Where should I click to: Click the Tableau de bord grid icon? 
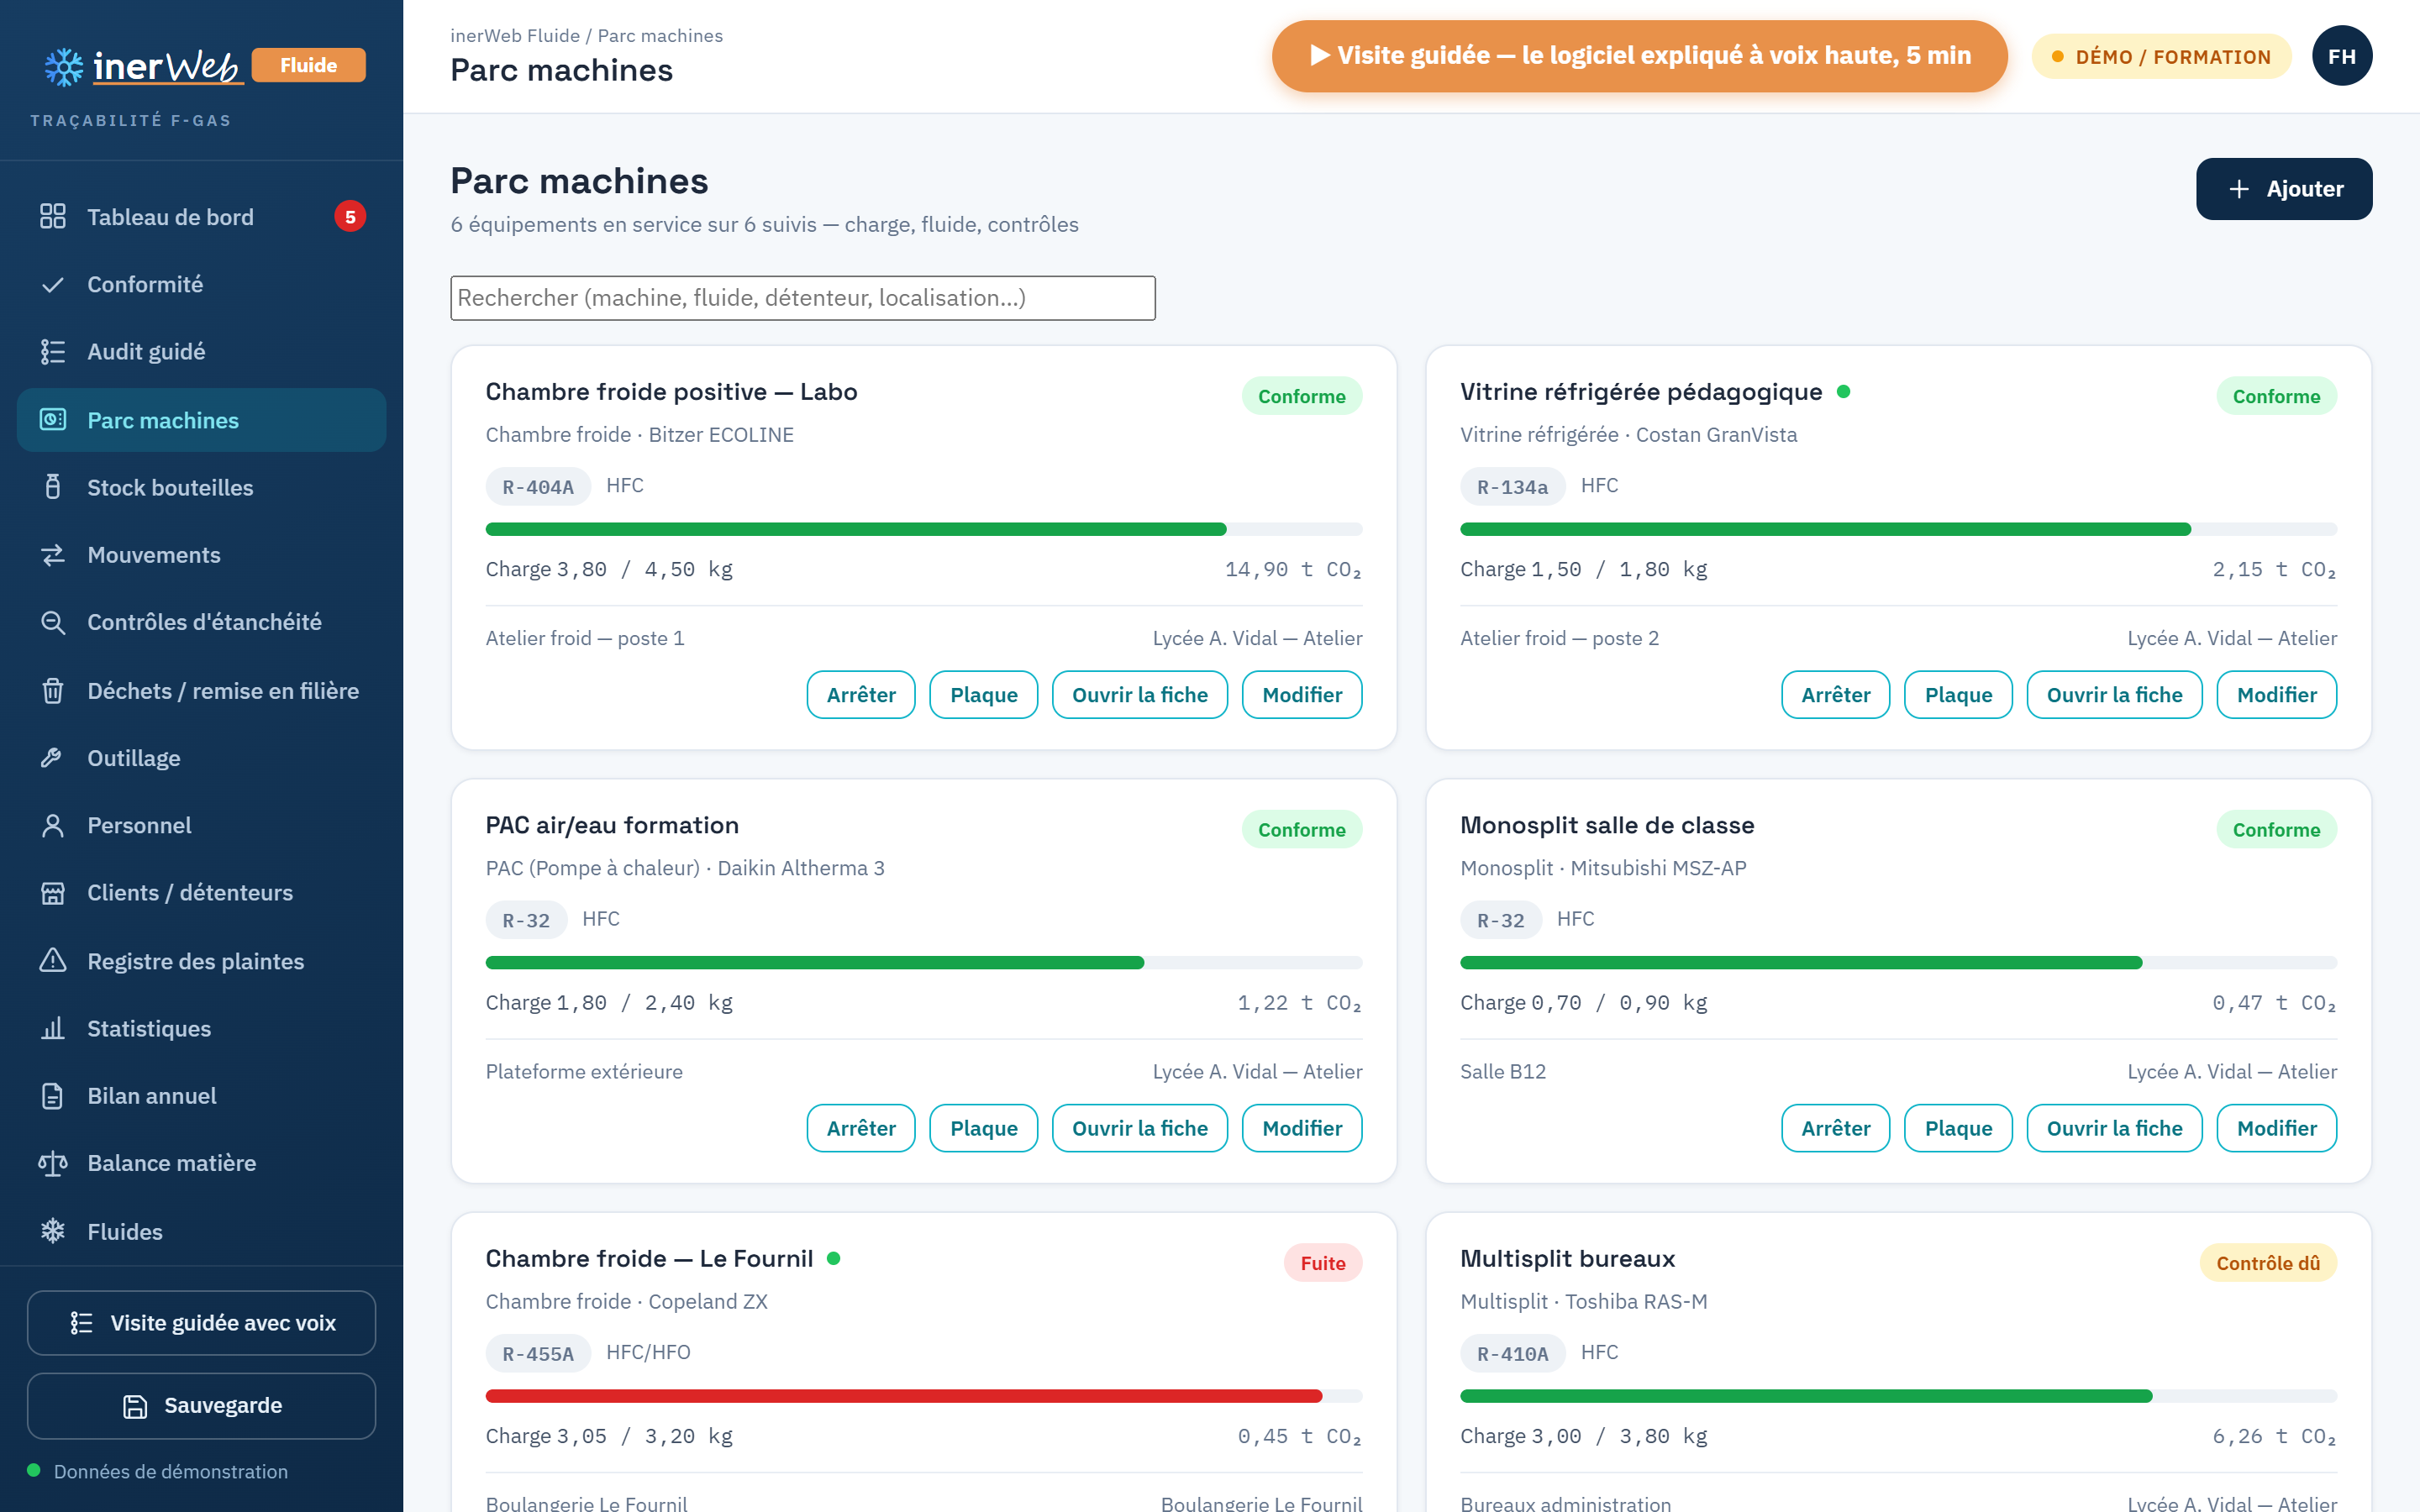[x=53, y=217]
